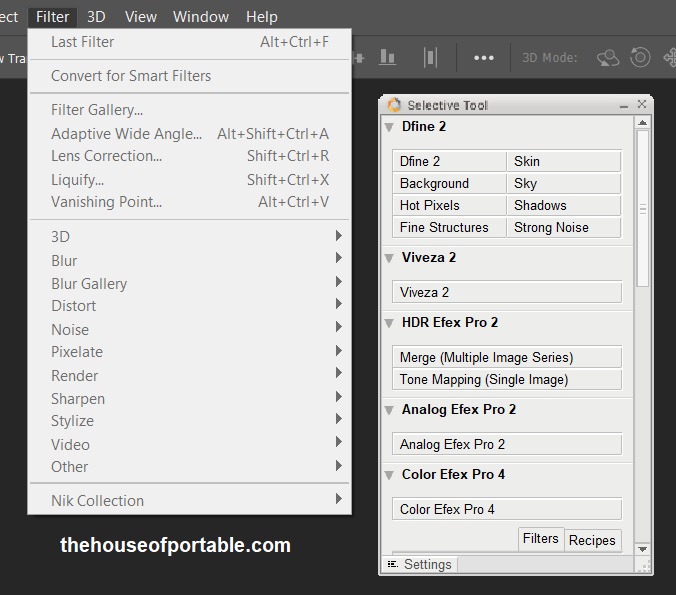The image size is (676, 595).
Task: Open the Window menu
Action: coord(200,17)
